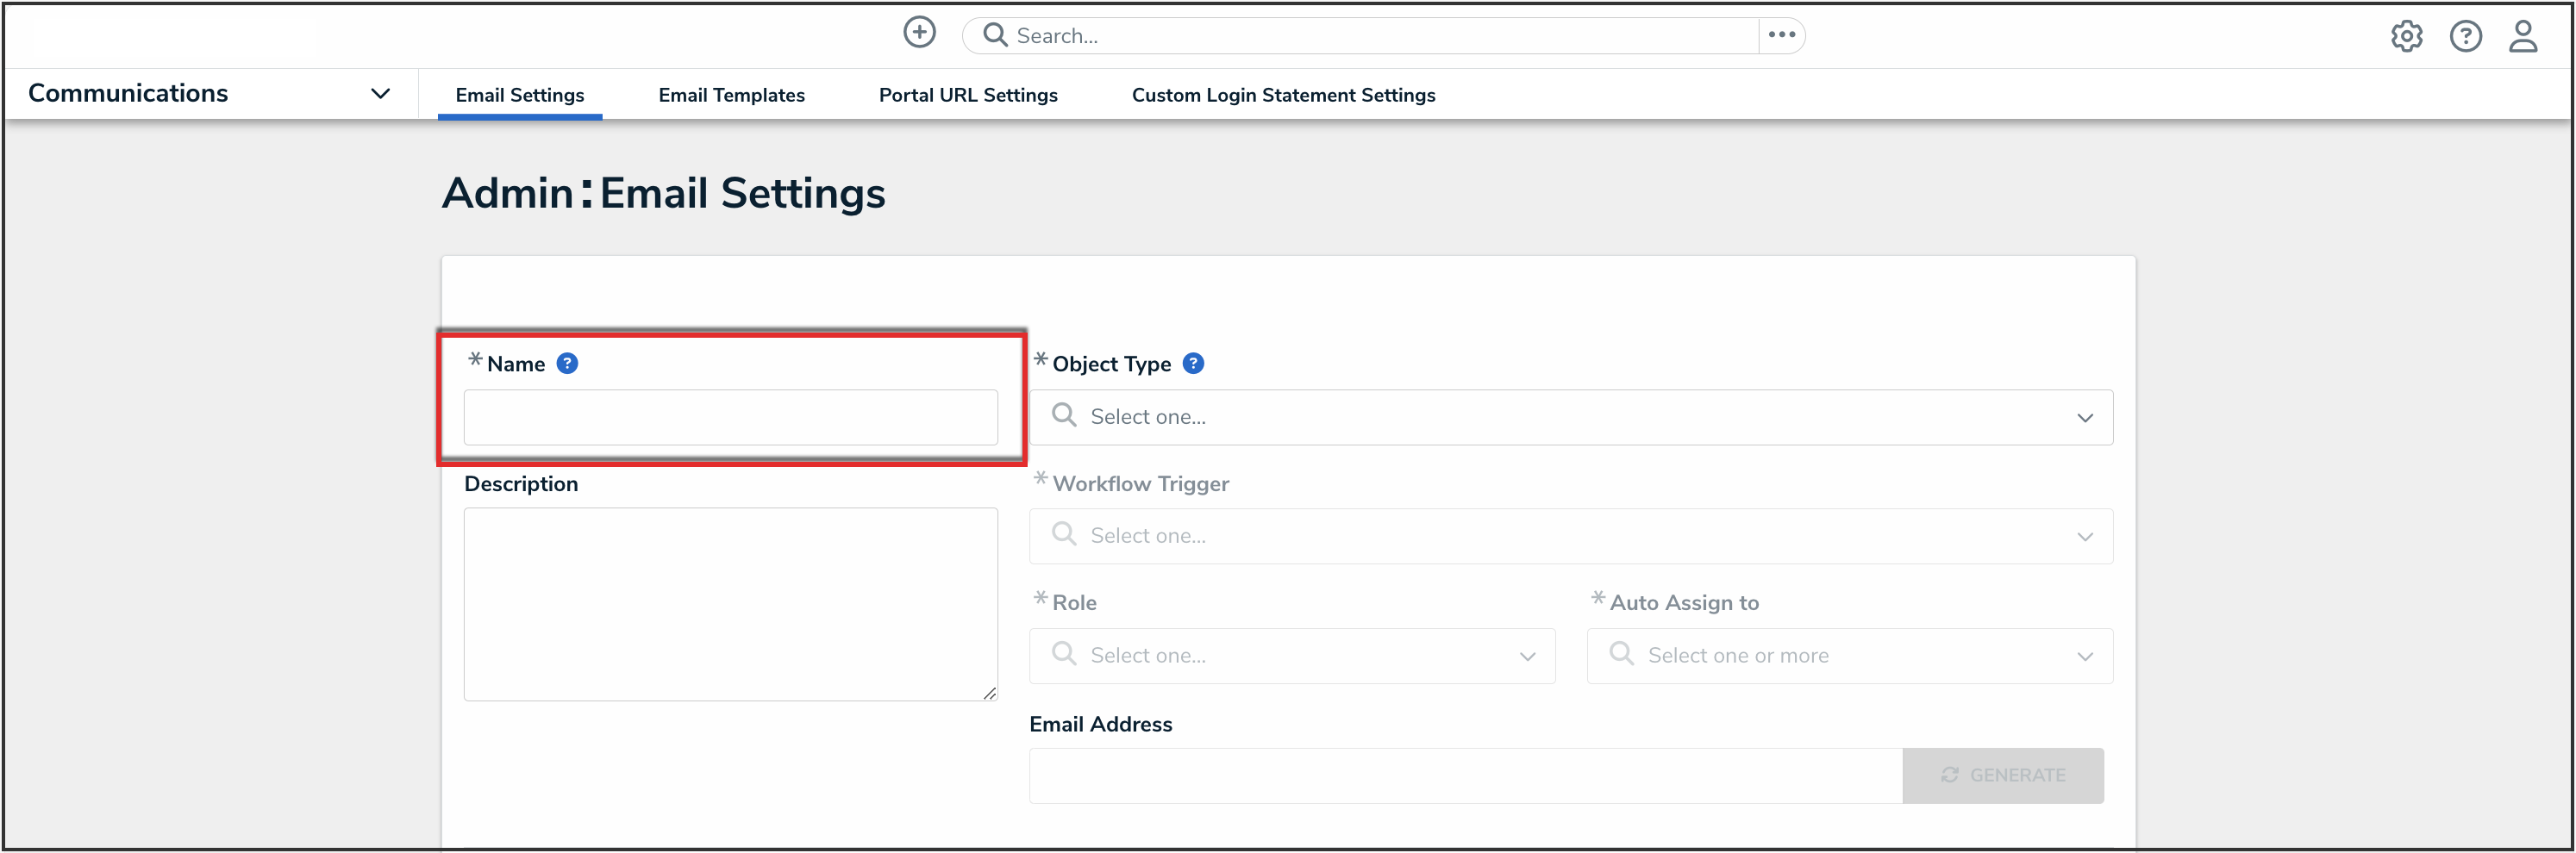Switch to the Email Templates tab

[x=731, y=95]
